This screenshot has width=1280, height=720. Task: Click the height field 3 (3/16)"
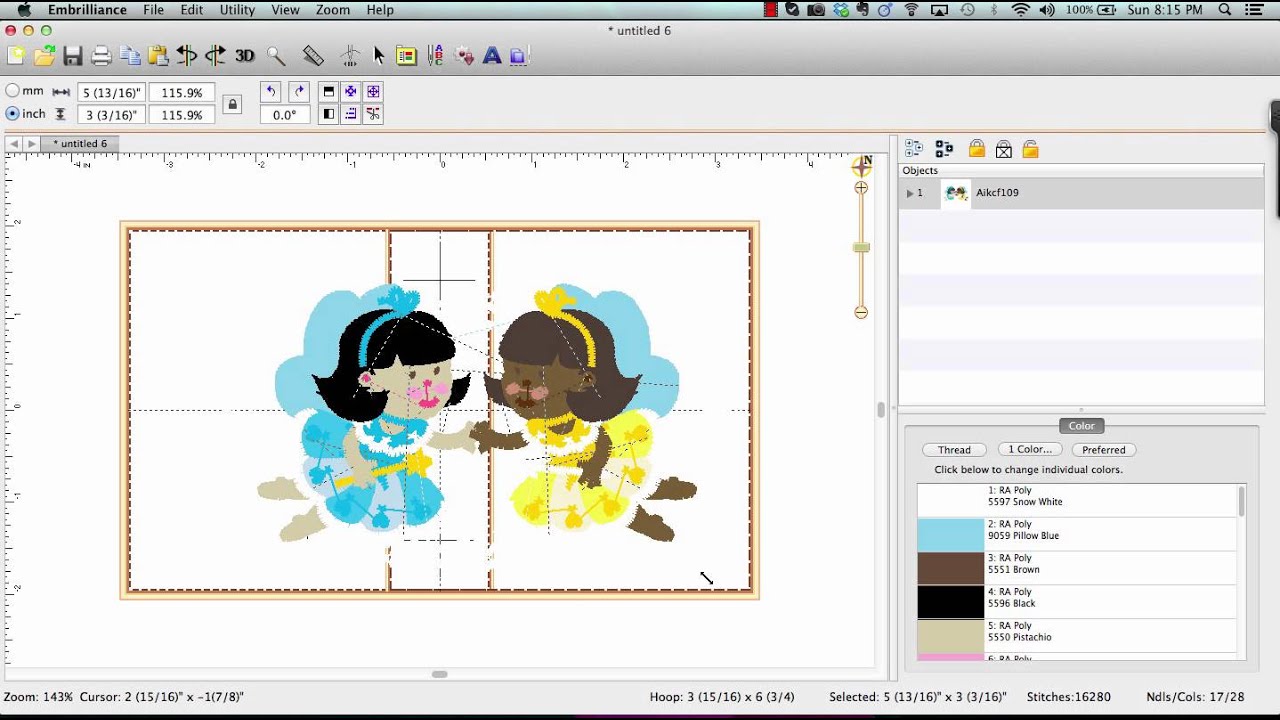[x=111, y=115]
